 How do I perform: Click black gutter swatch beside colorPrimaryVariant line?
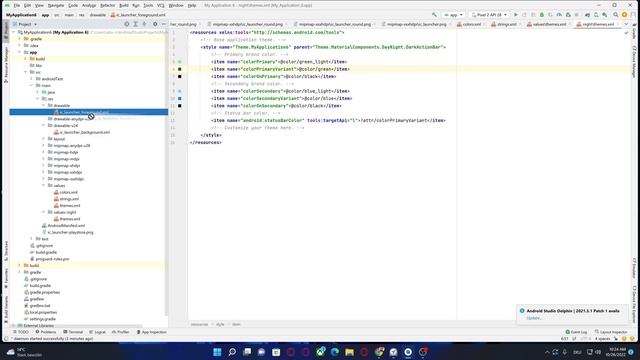[x=180, y=69]
